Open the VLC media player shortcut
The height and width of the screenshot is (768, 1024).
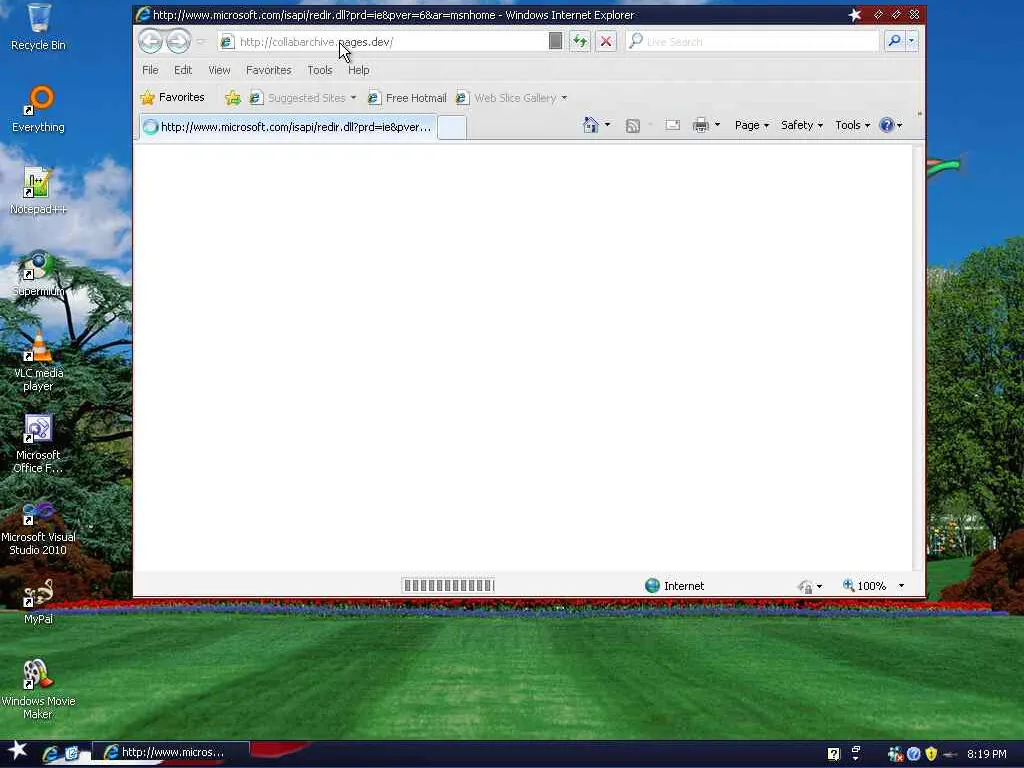[x=39, y=361]
